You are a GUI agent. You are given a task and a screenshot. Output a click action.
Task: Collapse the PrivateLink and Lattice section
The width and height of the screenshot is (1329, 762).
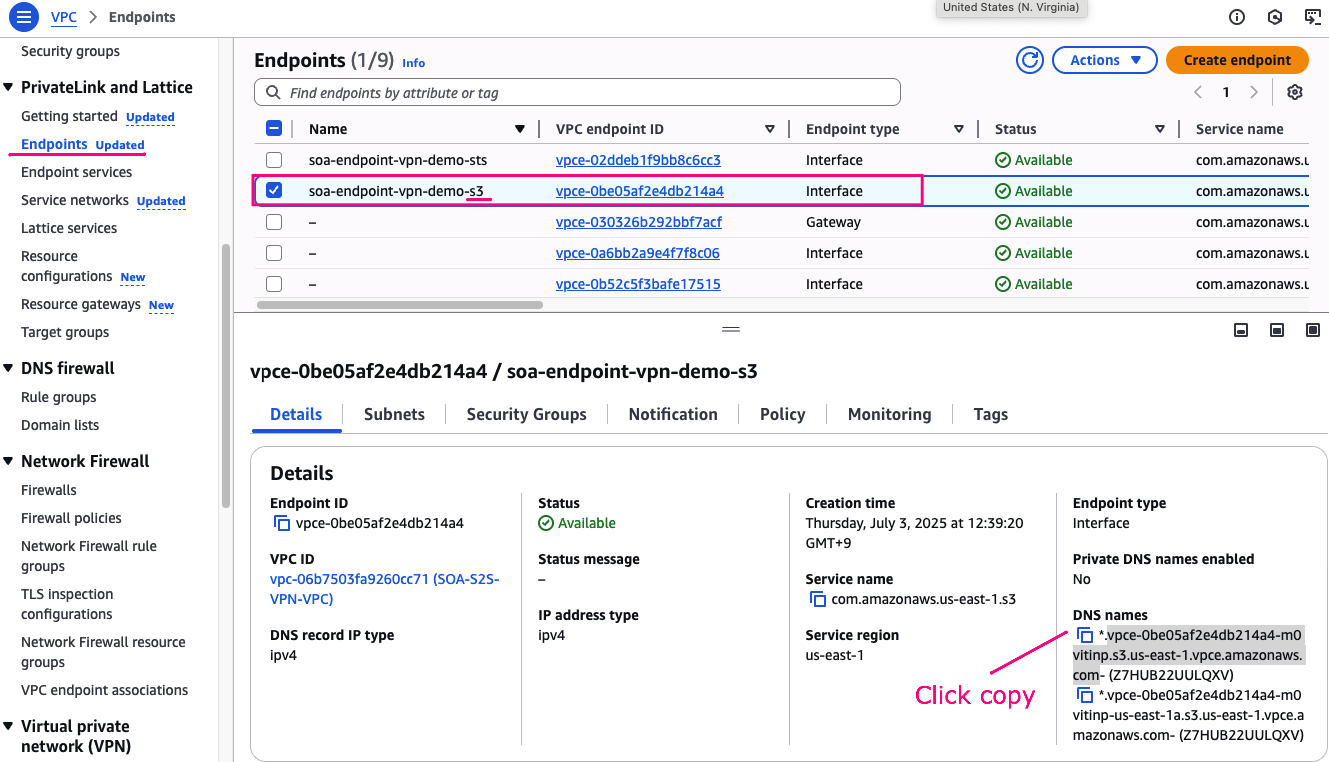pyautogui.click(x=9, y=88)
